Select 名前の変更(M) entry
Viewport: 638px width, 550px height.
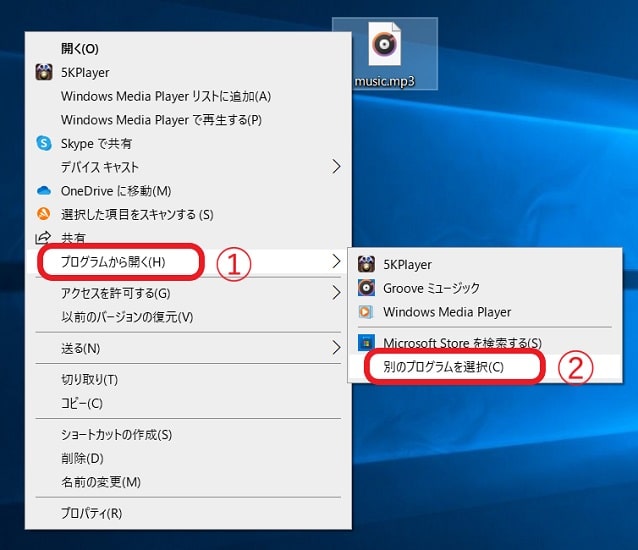pyautogui.click(x=188, y=482)
